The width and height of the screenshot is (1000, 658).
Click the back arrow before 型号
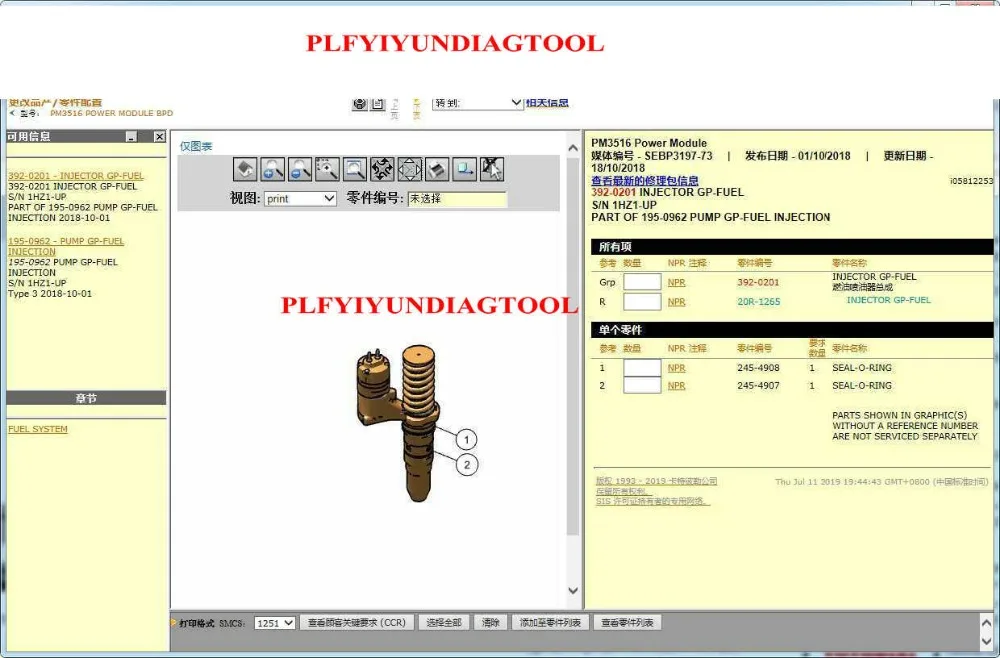click(12, 113)
